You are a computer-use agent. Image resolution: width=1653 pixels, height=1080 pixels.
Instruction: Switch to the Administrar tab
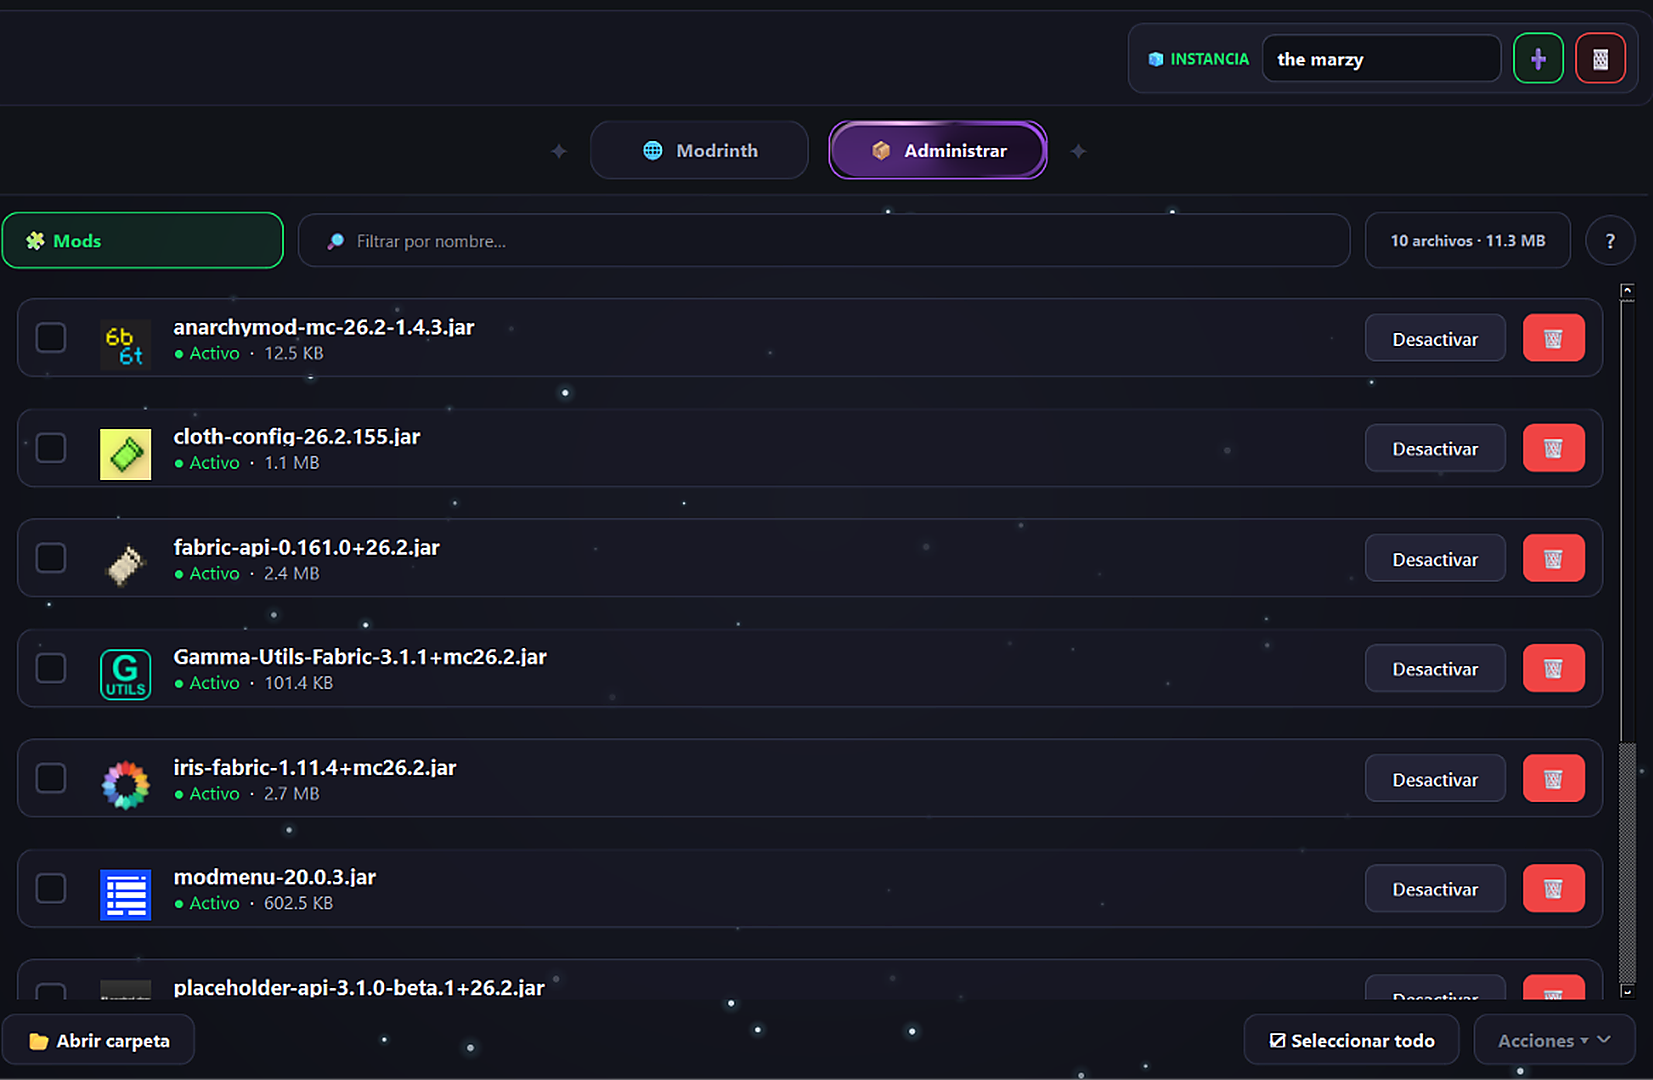point(938,150)
